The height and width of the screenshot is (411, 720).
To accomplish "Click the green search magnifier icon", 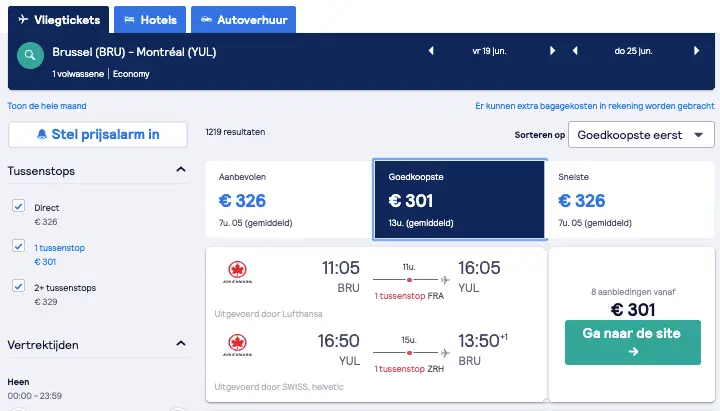I will [x=30, y=56].
